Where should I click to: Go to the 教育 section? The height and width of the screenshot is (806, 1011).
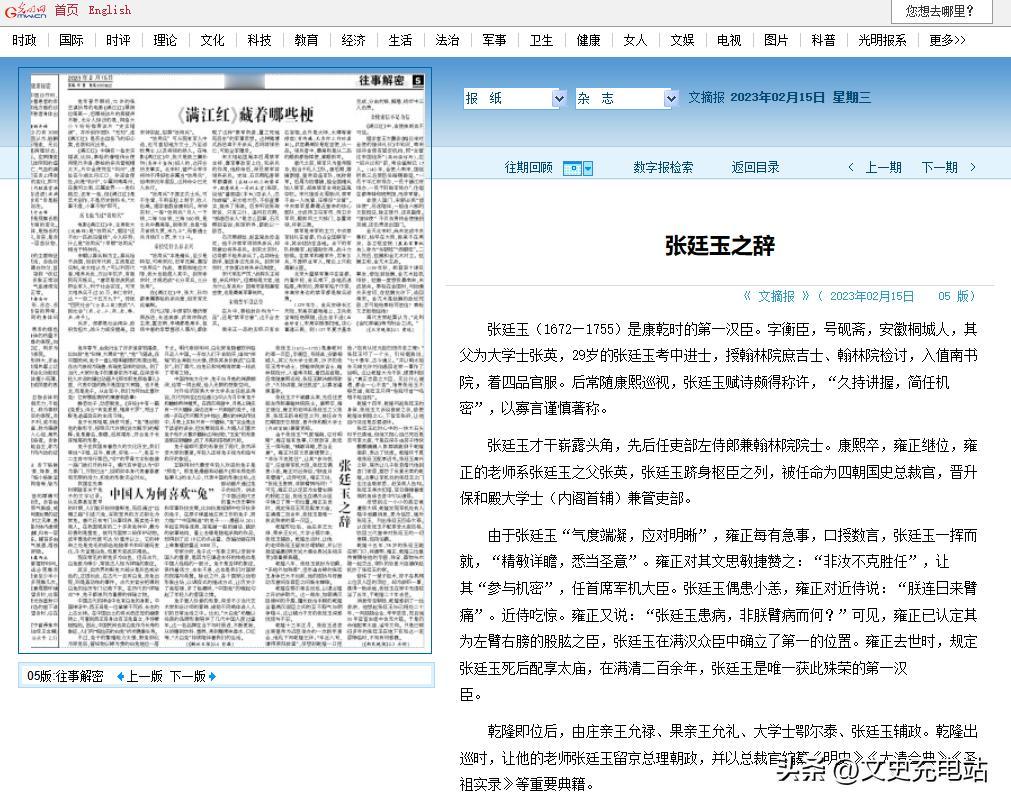[x=306, y=40]
